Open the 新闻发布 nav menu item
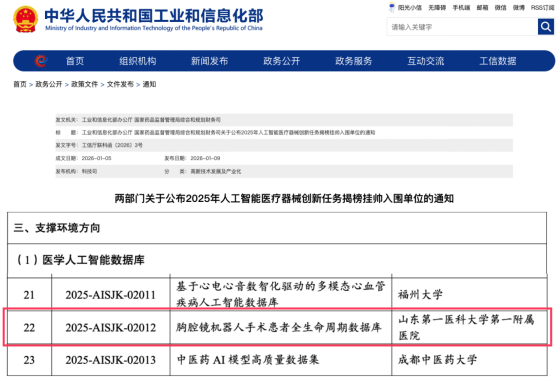560x381 pixels. (210, 61)
